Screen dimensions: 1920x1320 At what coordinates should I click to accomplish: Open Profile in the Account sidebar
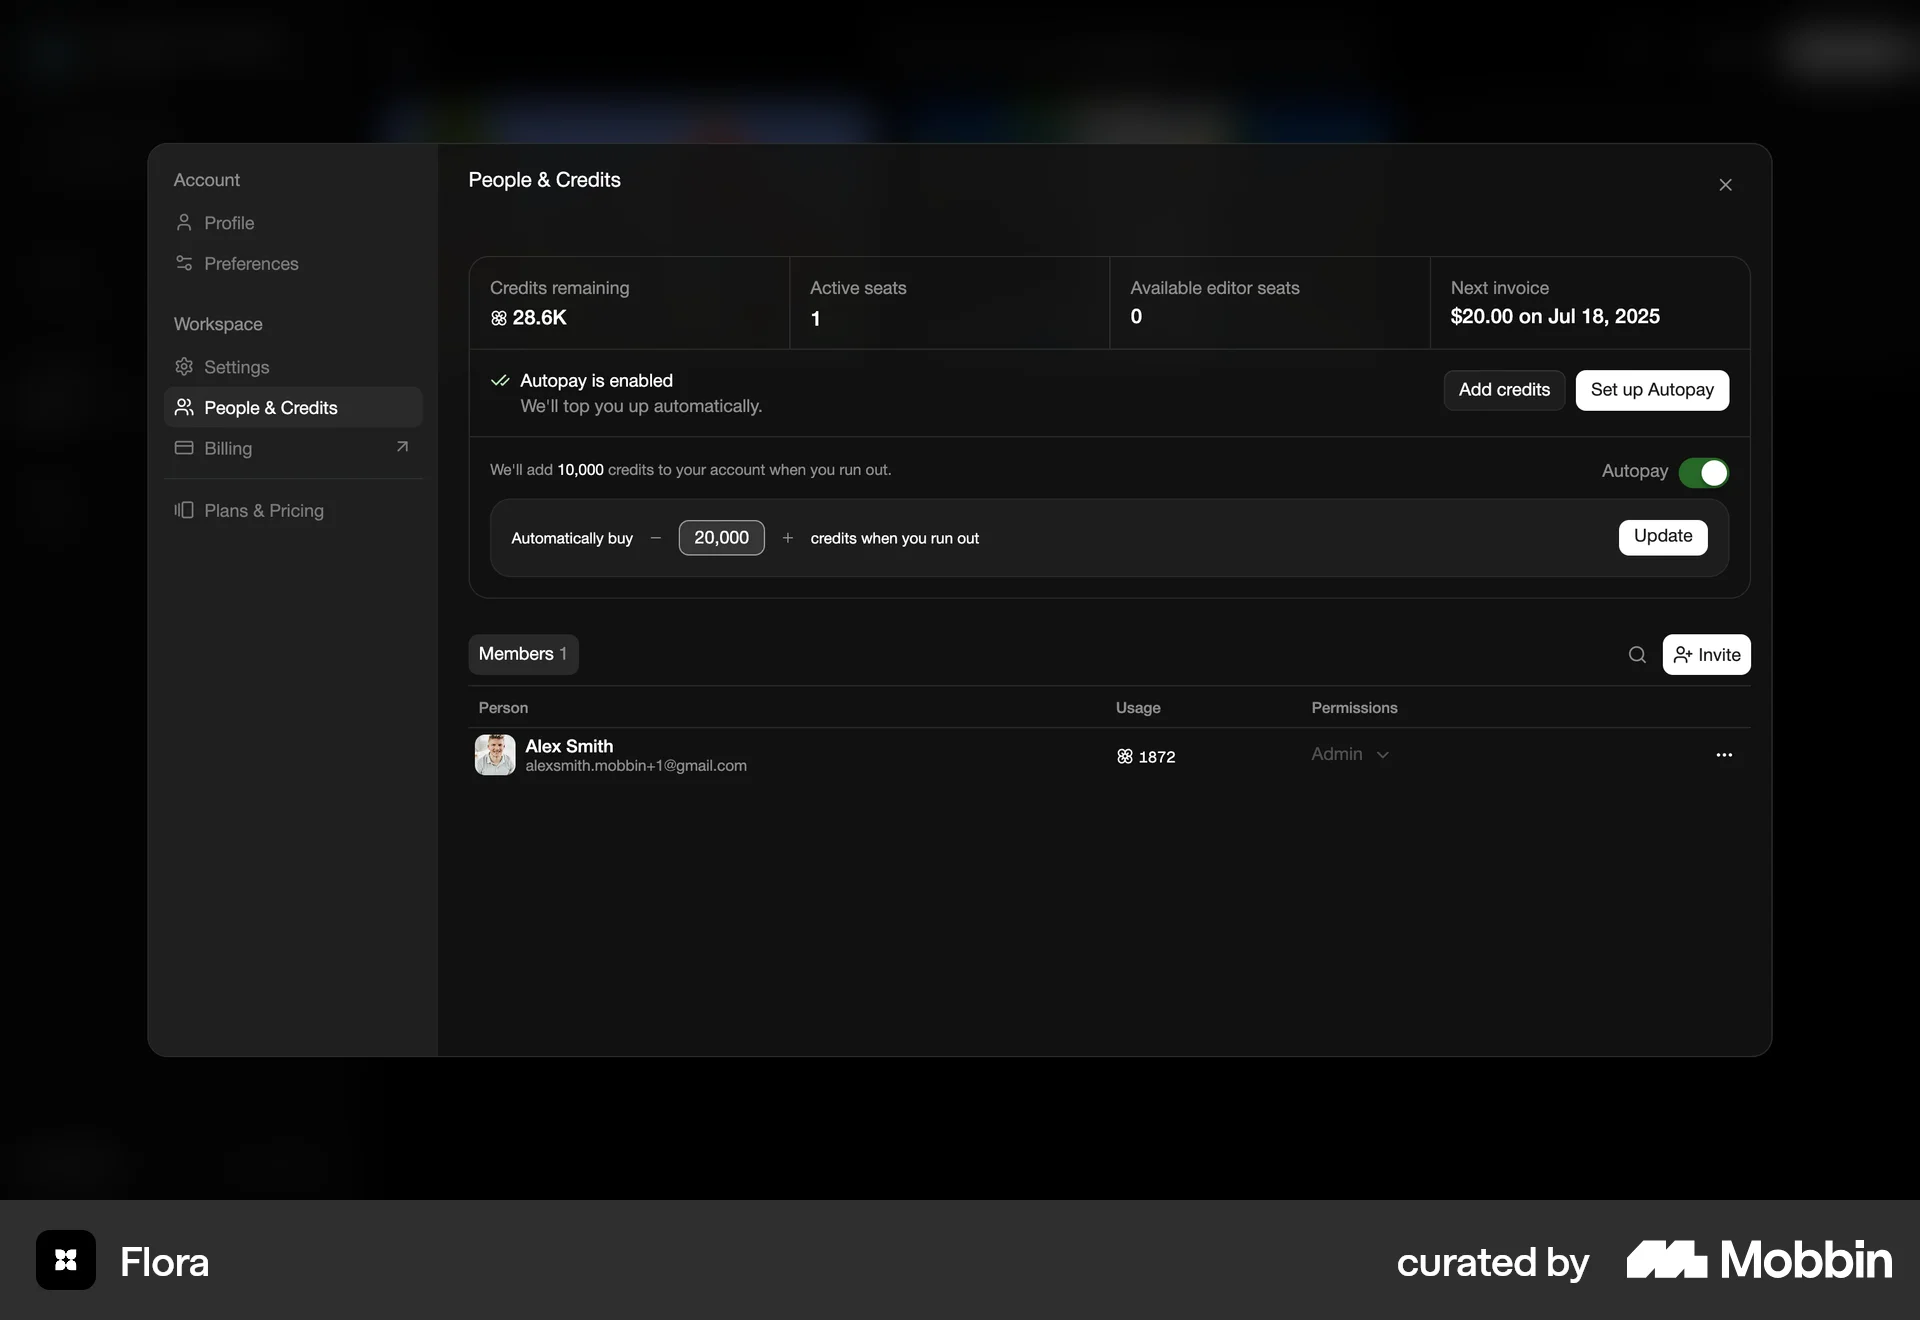pyautogui.click(x=229, y=223)
